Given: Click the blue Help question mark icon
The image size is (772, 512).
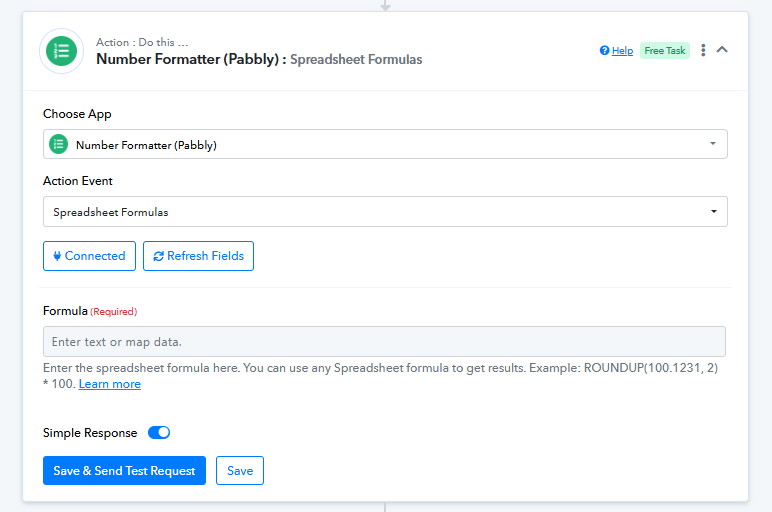Looking at the screenshot, I should (605, 50).
